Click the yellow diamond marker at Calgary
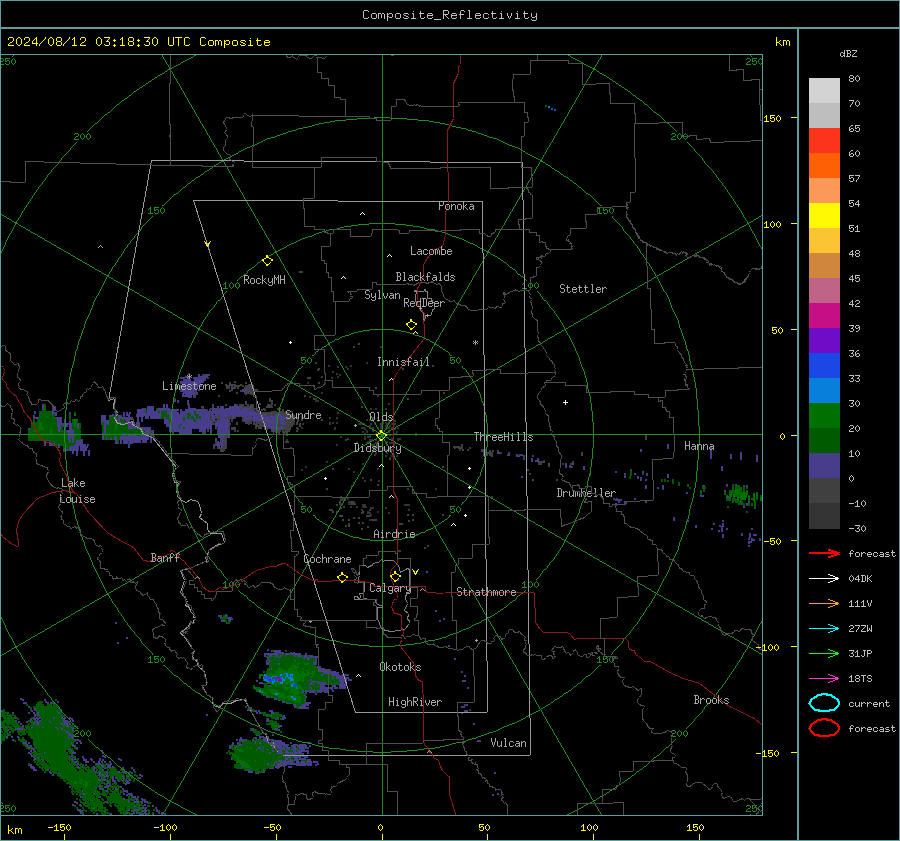 click(395, 576)
